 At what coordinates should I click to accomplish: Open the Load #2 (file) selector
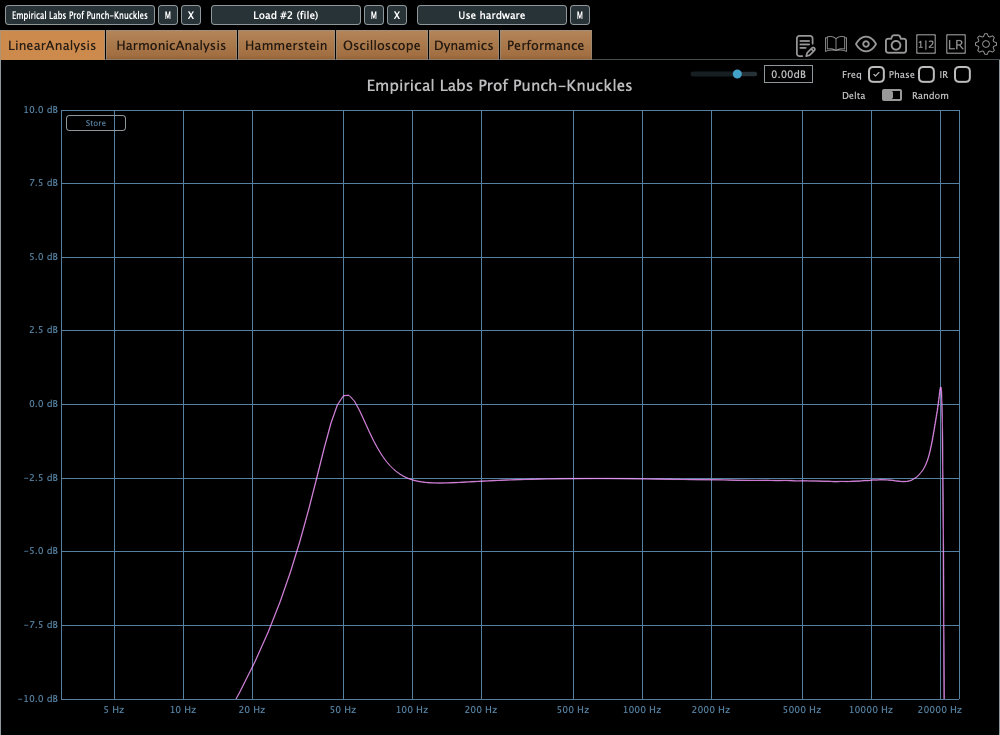pos(285,15)
